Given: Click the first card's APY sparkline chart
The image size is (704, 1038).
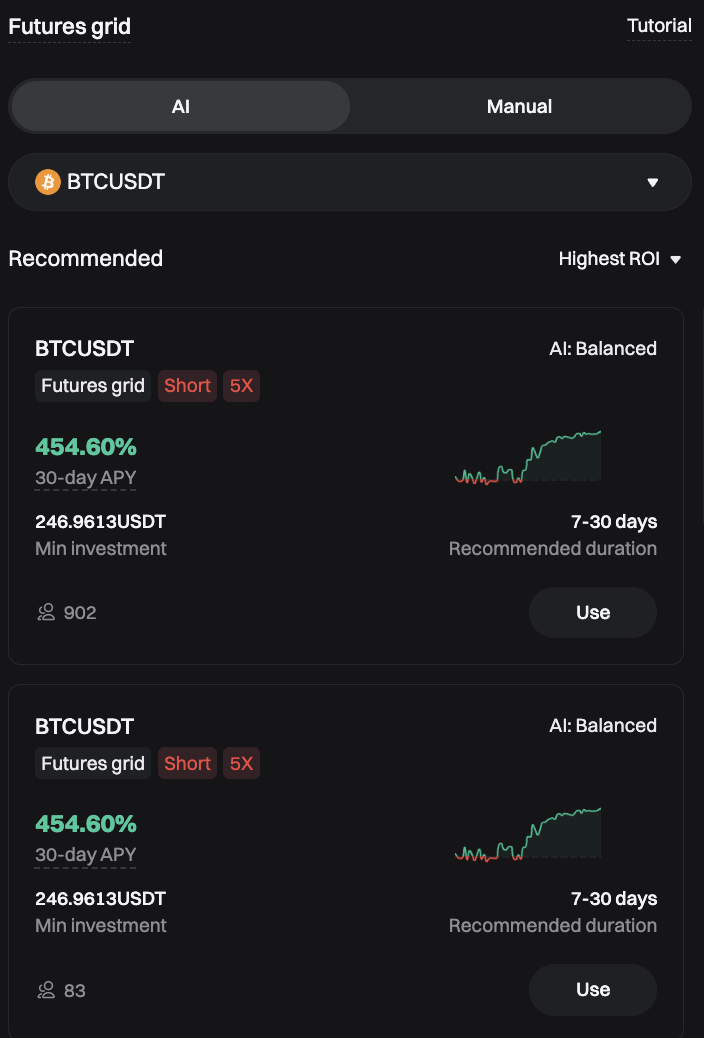Looking at the screenshot, I should click(528, 458).
